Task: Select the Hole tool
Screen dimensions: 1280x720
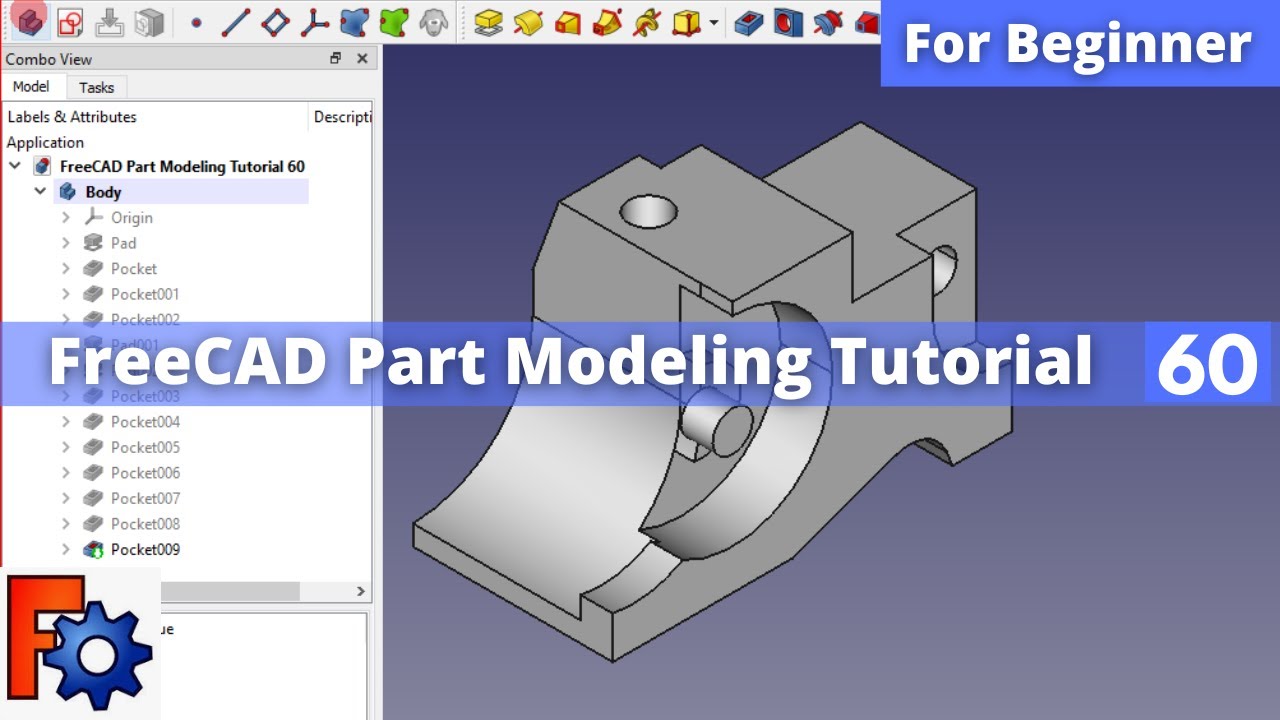Action: coord(788,22)
